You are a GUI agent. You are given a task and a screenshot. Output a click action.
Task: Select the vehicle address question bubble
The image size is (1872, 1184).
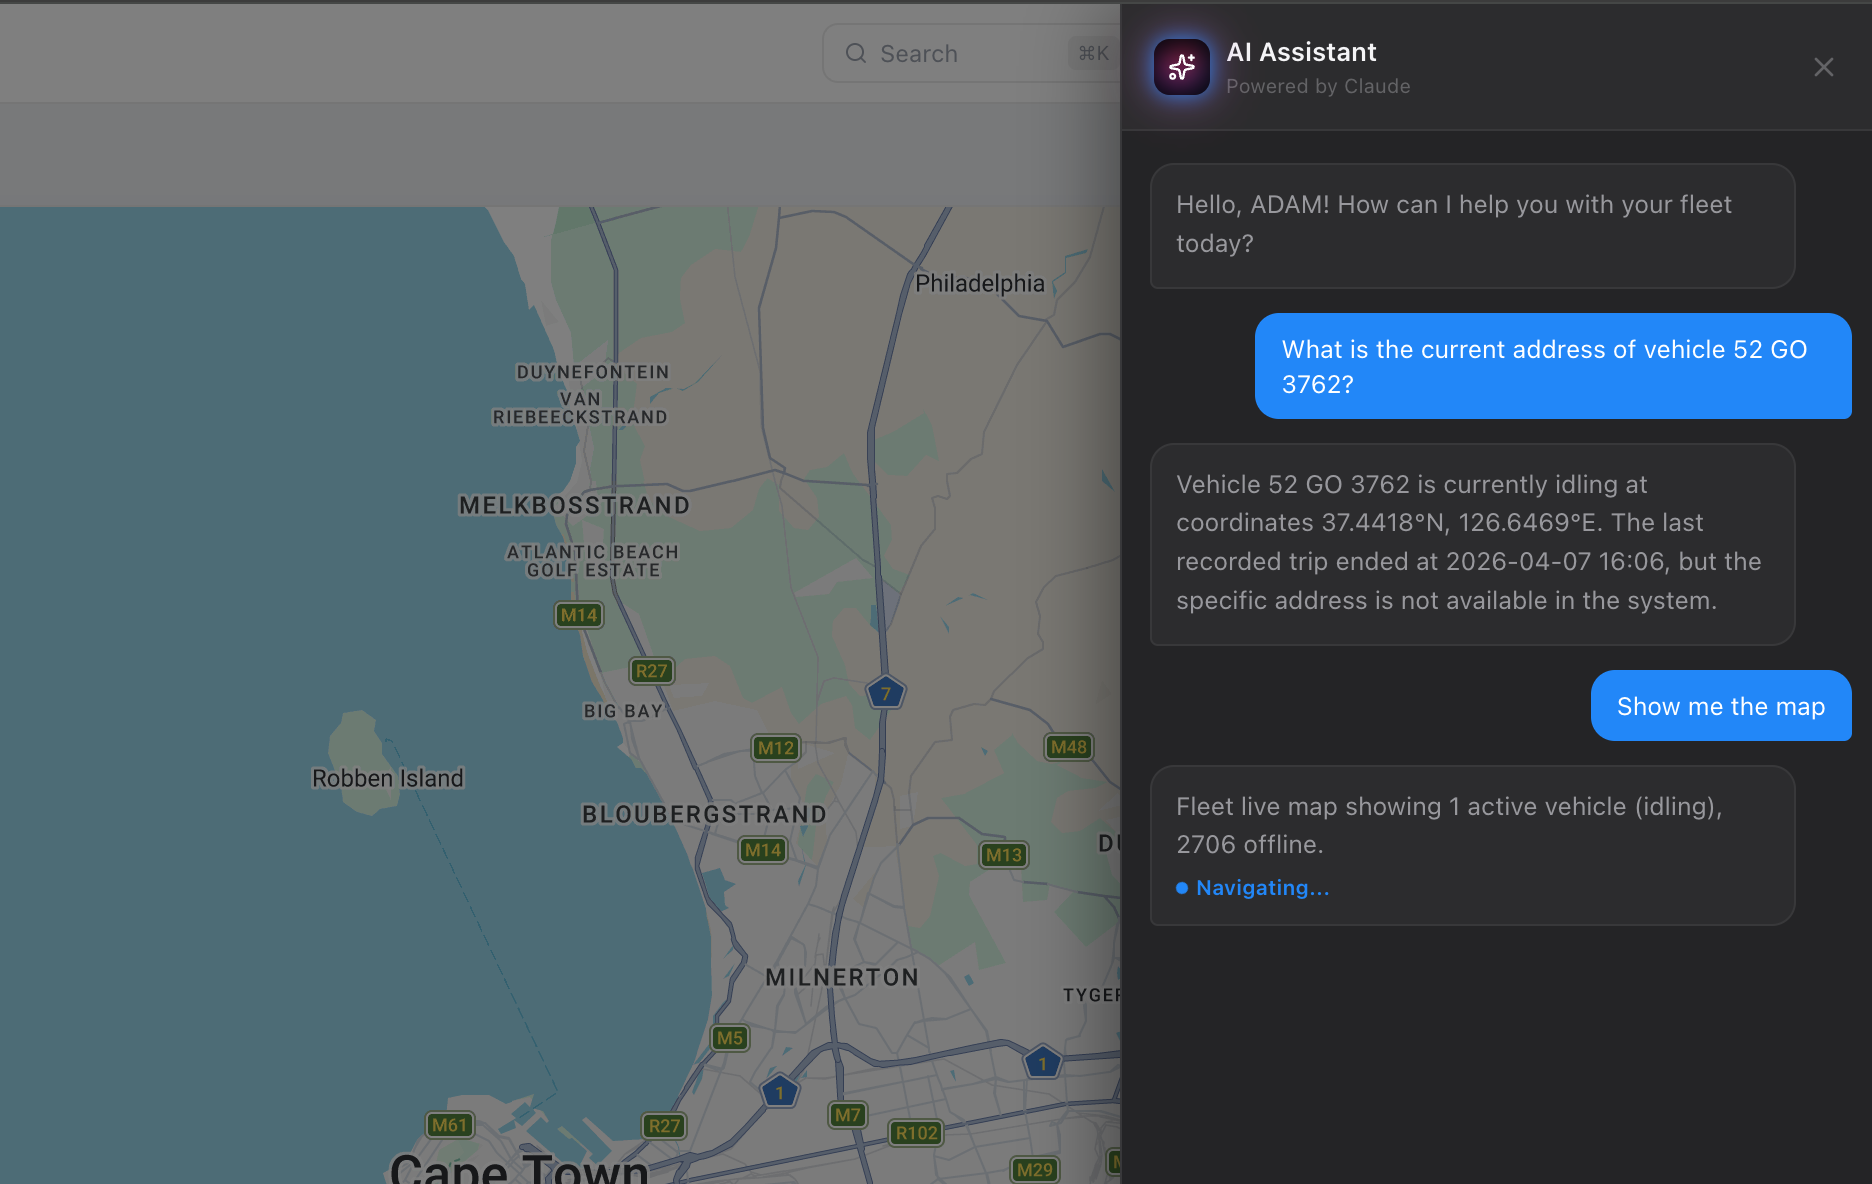(x=1552, y=366)
